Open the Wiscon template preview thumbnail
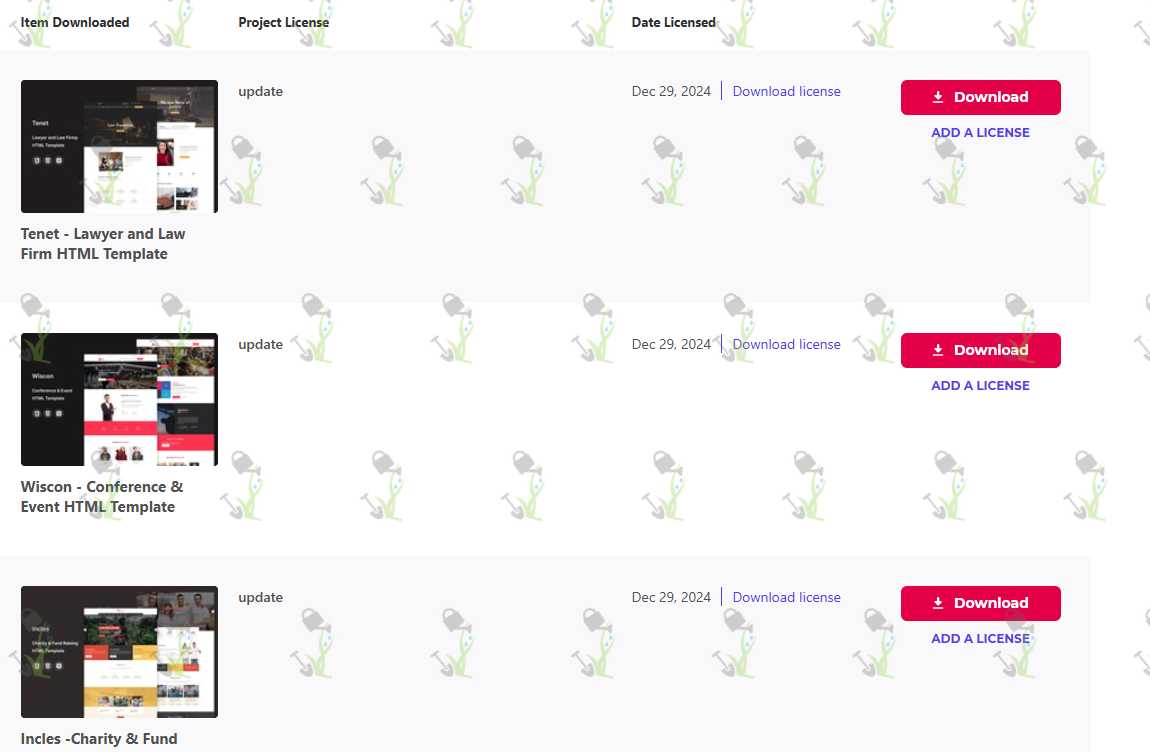Image resolution: width=1150 pixels, height=752 pixels. pos(120,400)
